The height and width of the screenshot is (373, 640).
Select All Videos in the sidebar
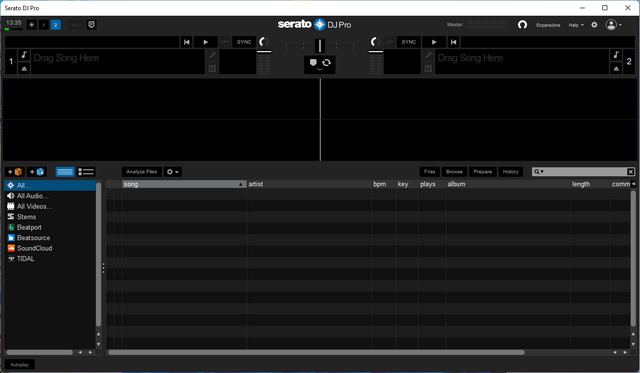(34, 206)
